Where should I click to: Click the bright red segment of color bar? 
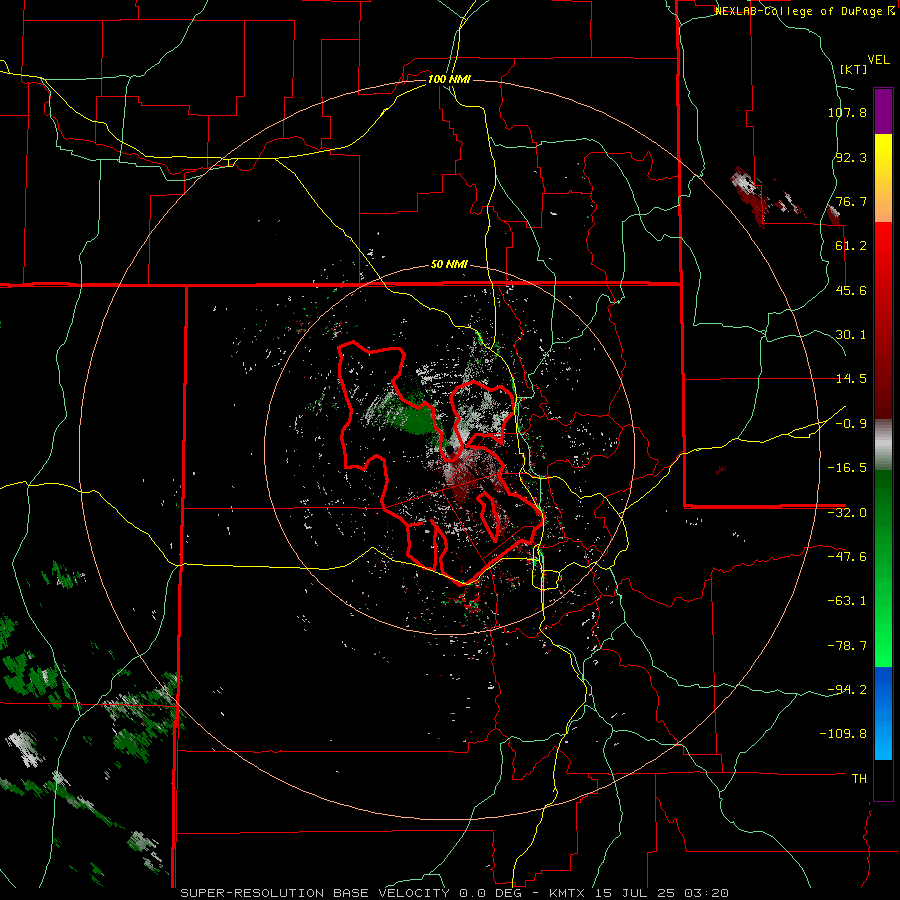click(883, 253)
